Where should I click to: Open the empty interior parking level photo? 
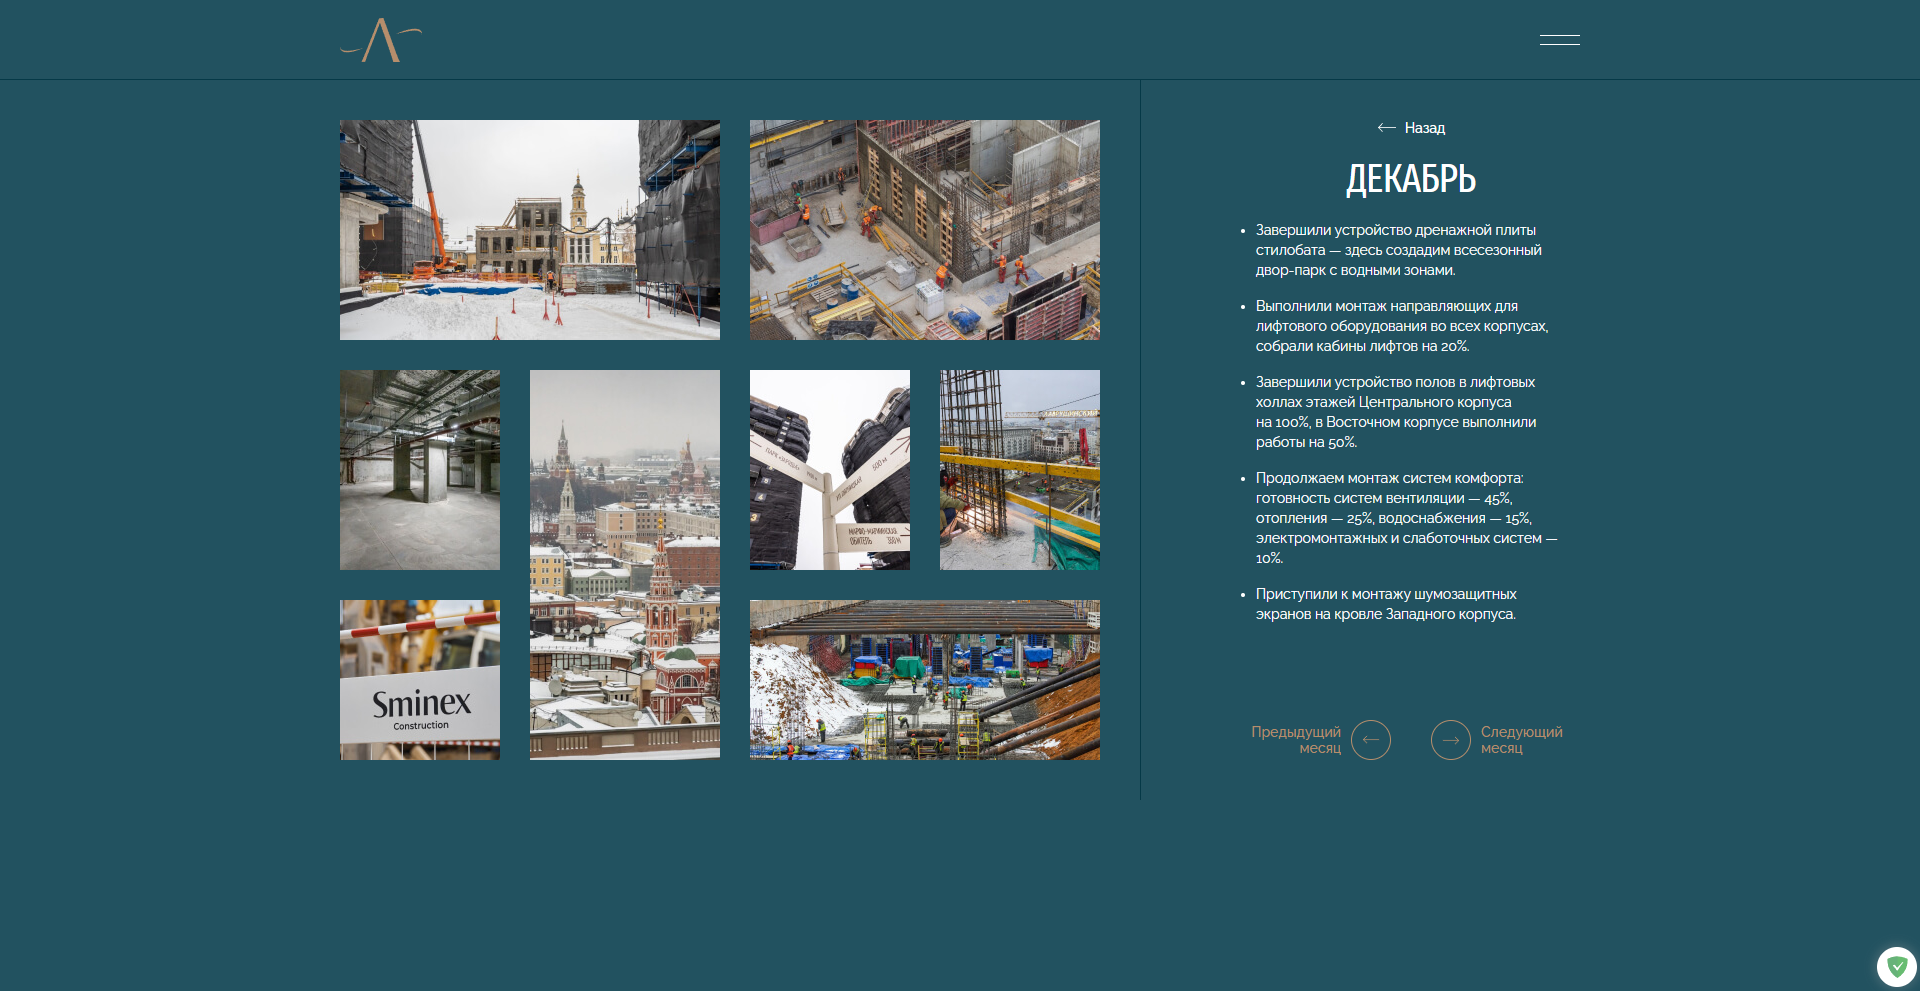(420, 470)
